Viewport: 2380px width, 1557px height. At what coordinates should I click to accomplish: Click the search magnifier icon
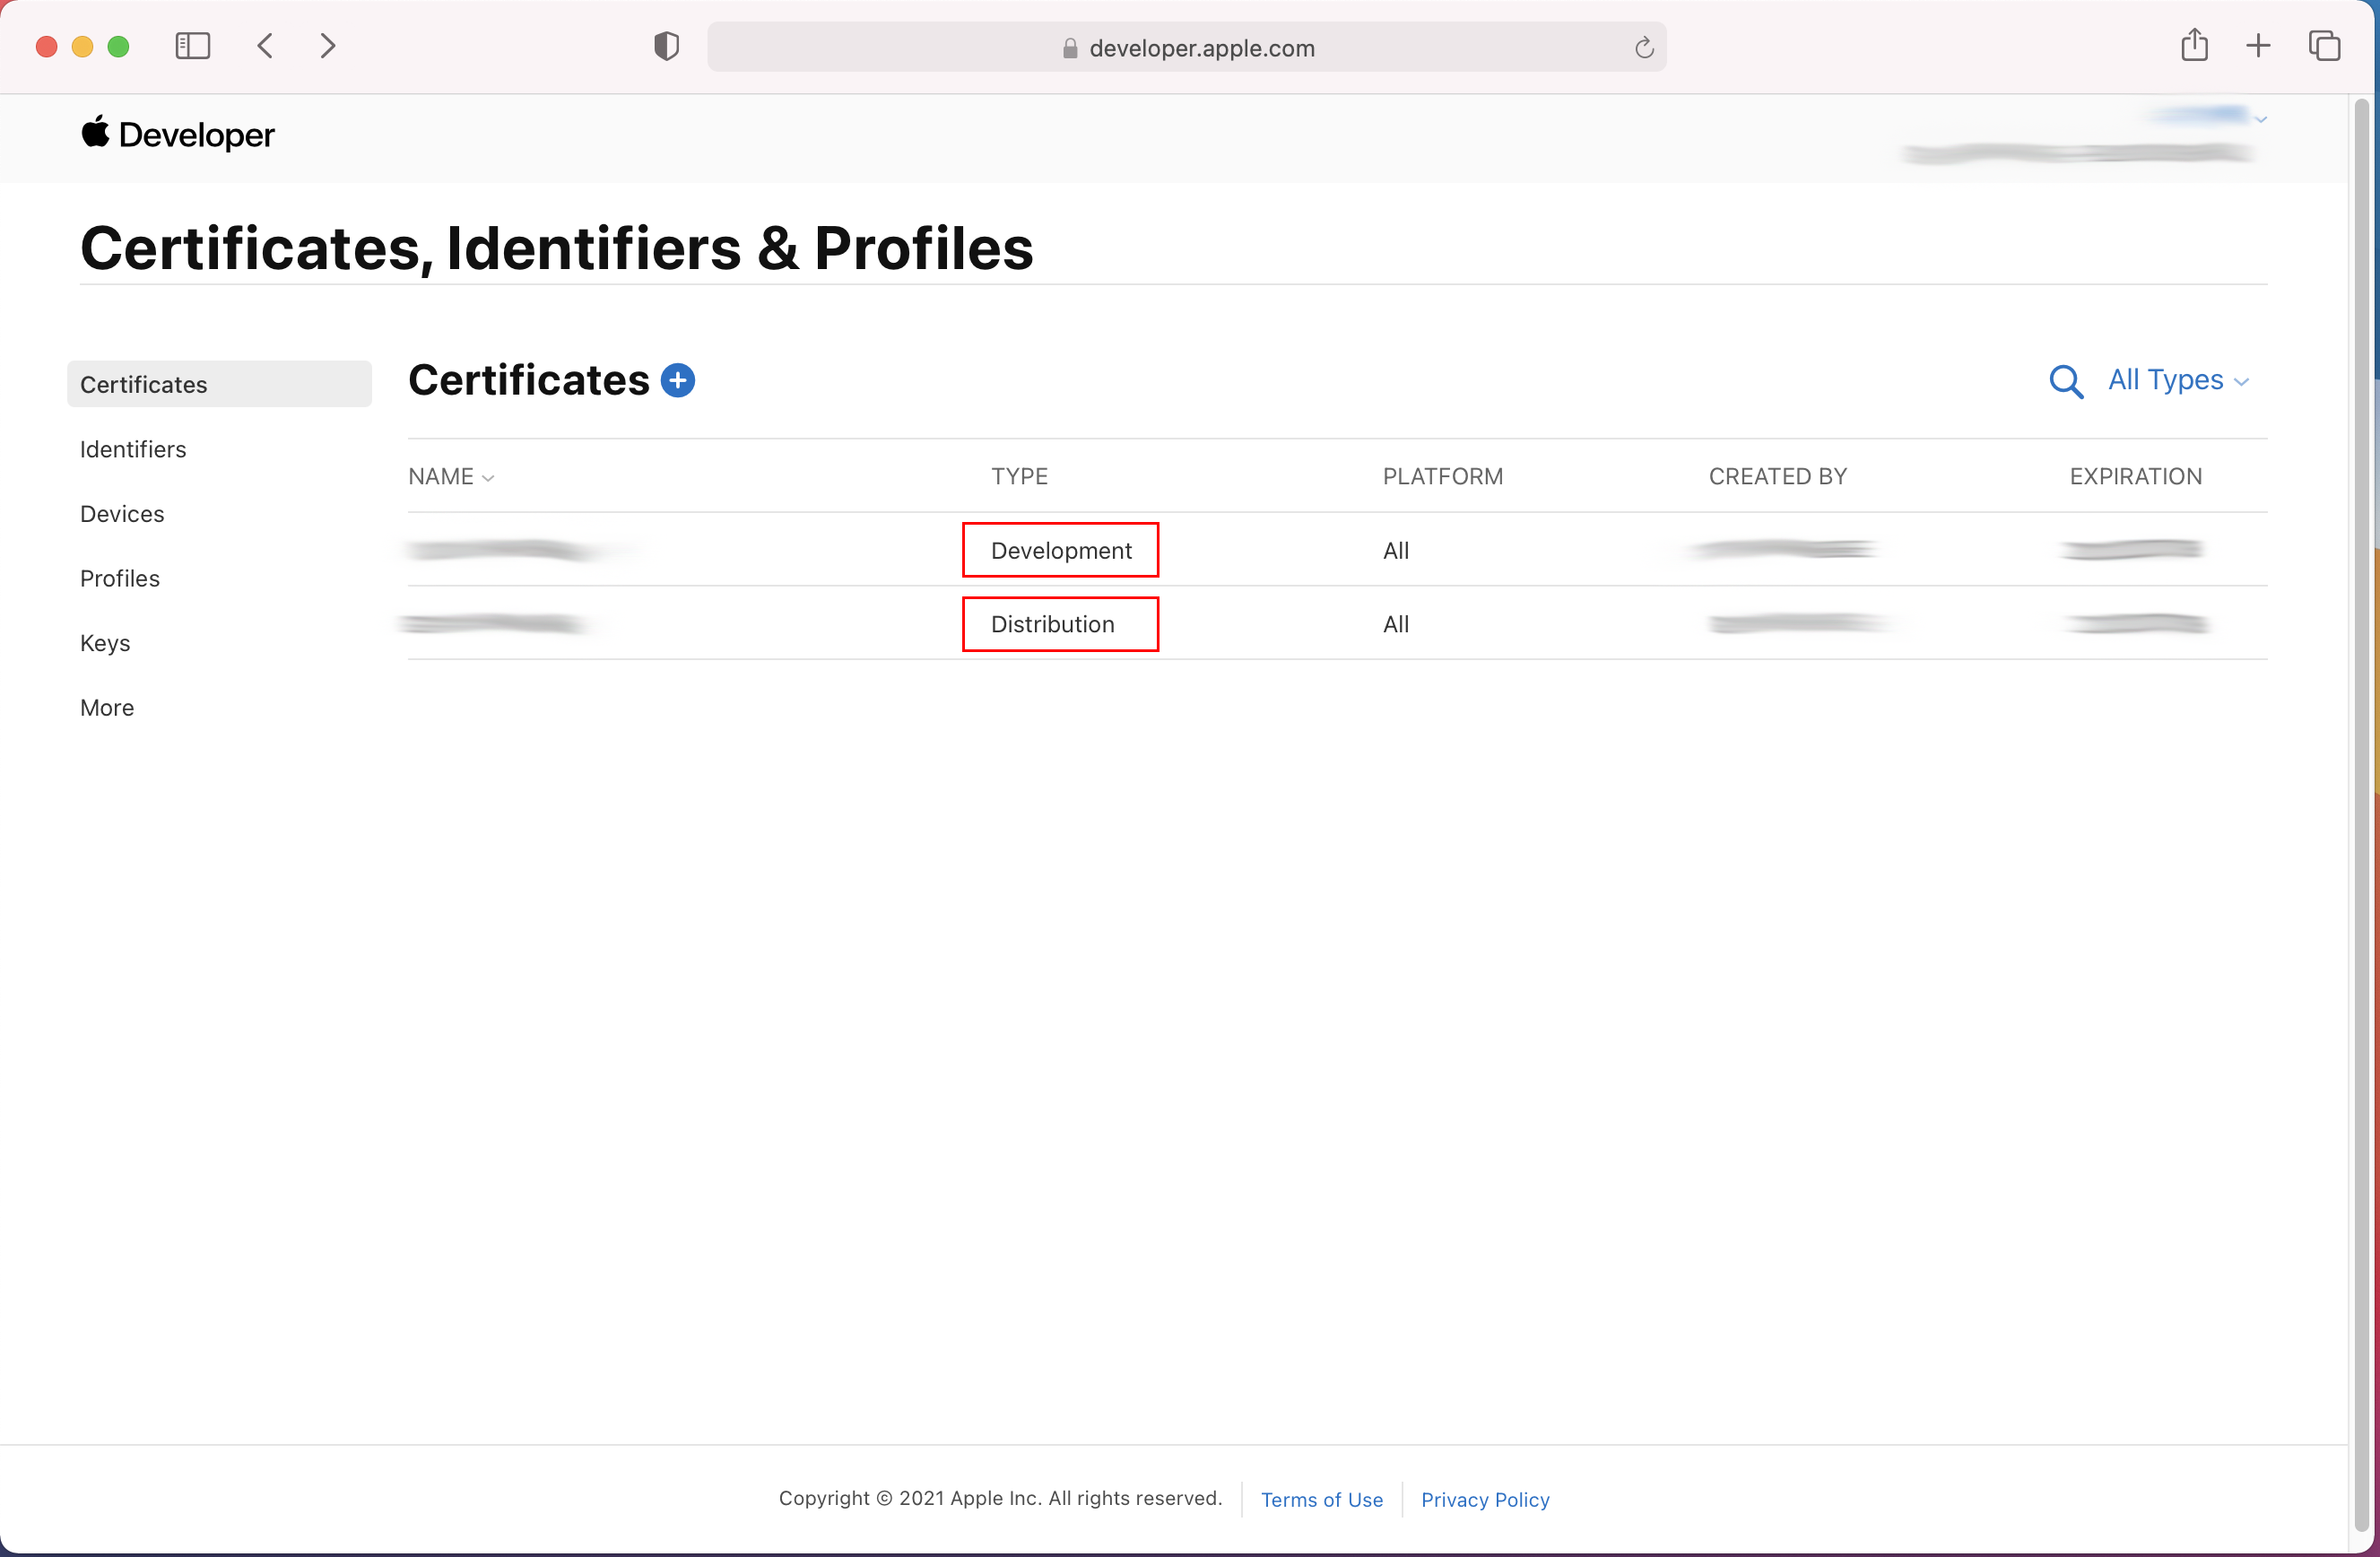point(2065,381)
